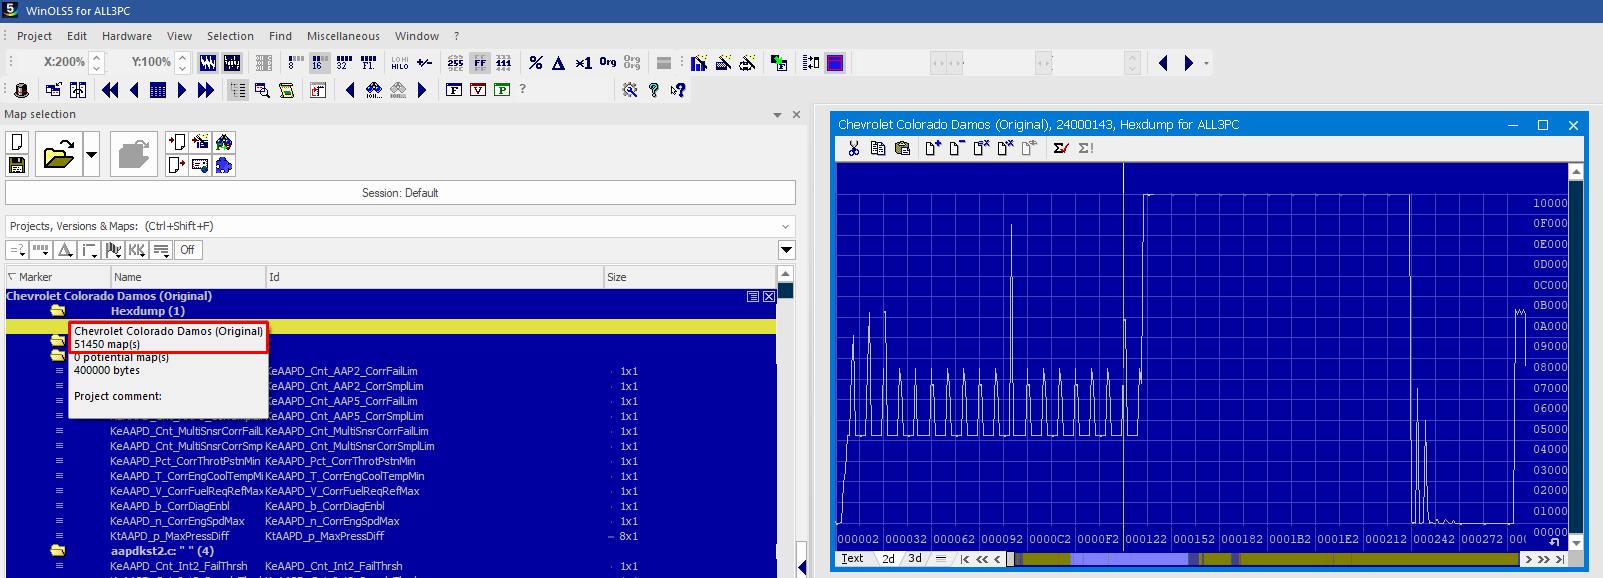1603x578 pixels.
Task: Click the question mark help icon
Action: (x=654, y=90)
